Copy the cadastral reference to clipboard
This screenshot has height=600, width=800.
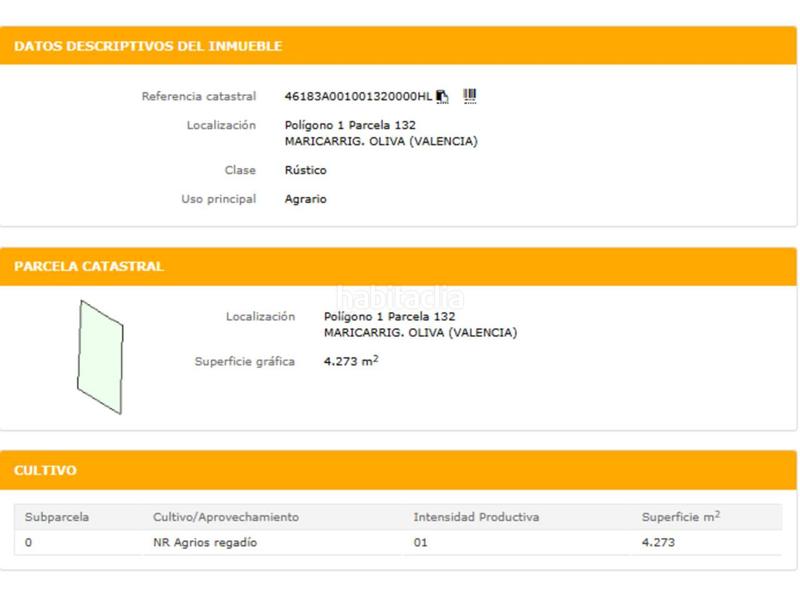[x=443, y=97]
